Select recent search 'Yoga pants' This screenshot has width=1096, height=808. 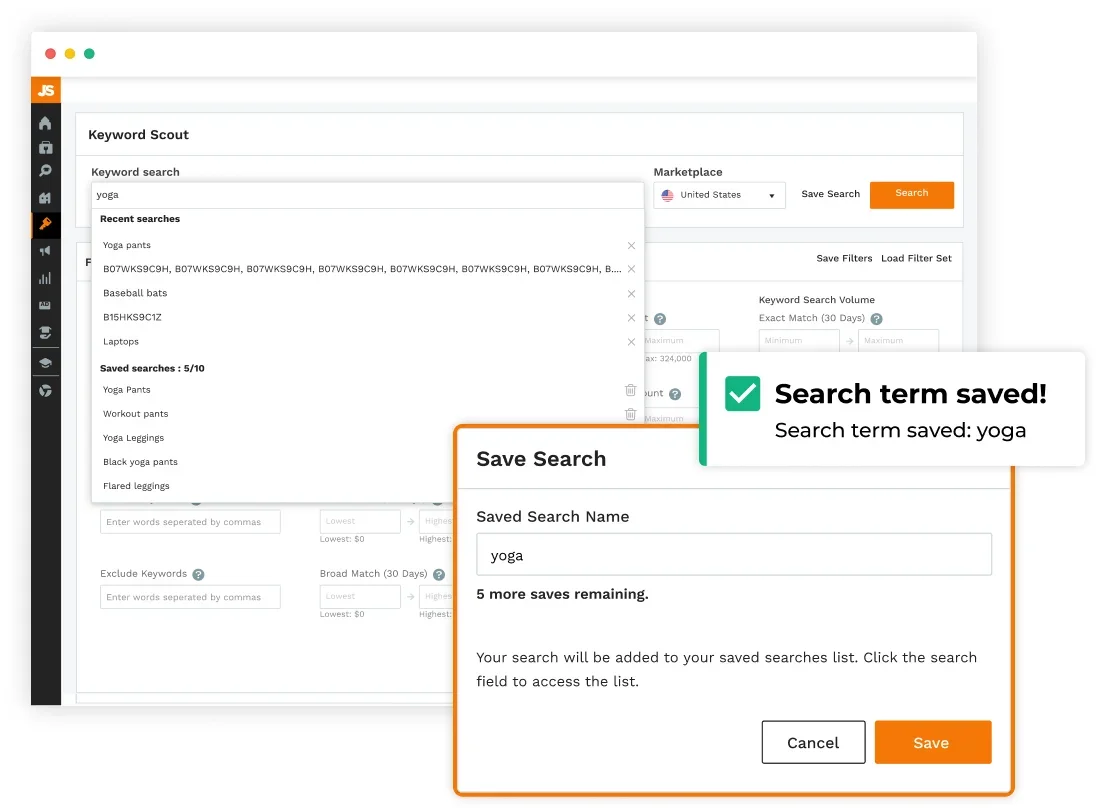pyautogui.click(x=127, y=245)
